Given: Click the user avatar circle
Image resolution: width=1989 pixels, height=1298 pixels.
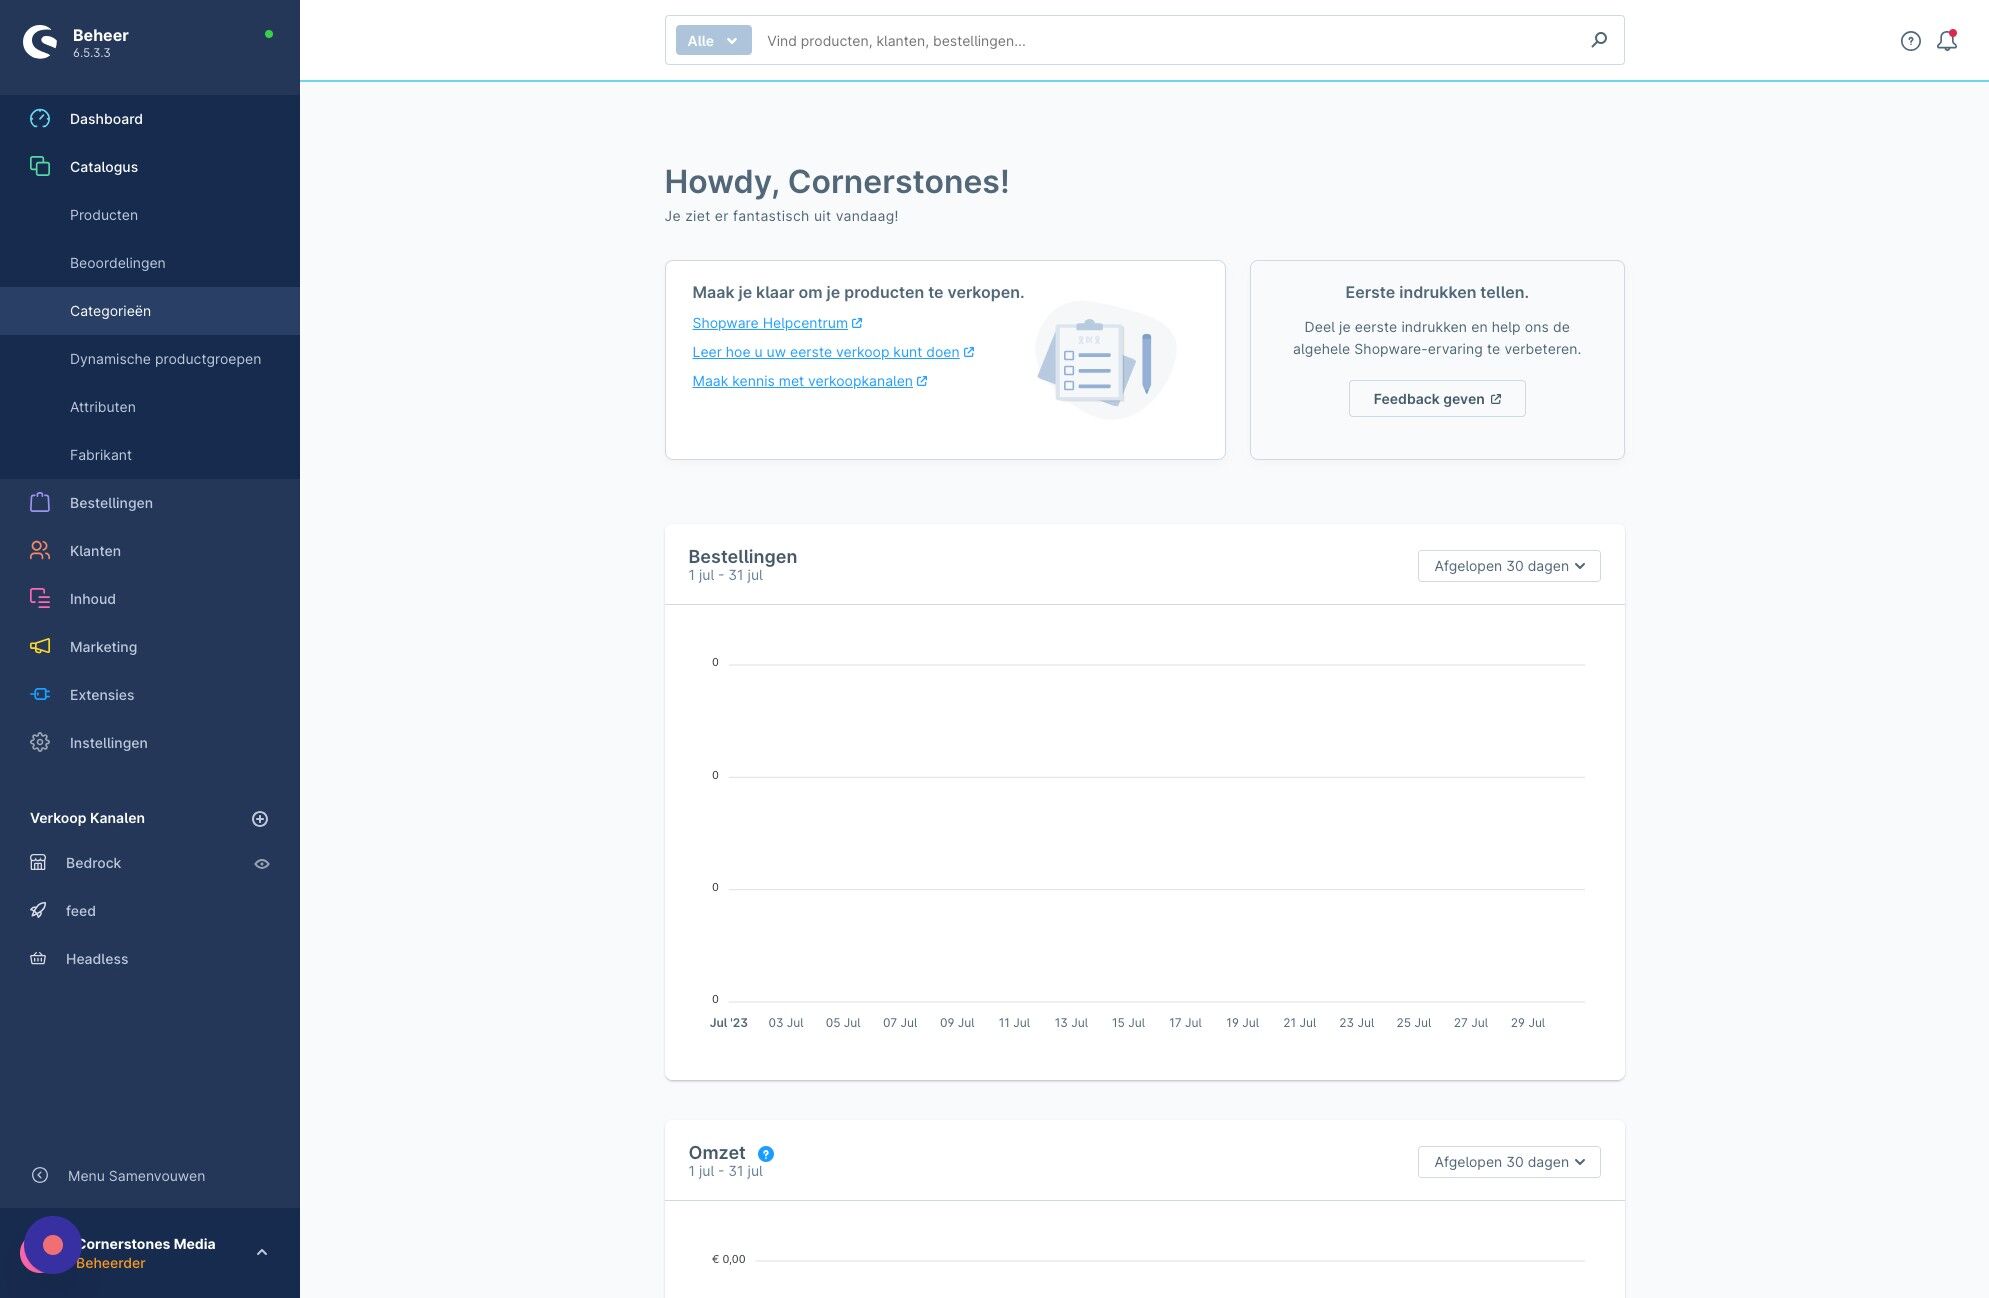Looking at the screenshot, I should pos(52,1246).
